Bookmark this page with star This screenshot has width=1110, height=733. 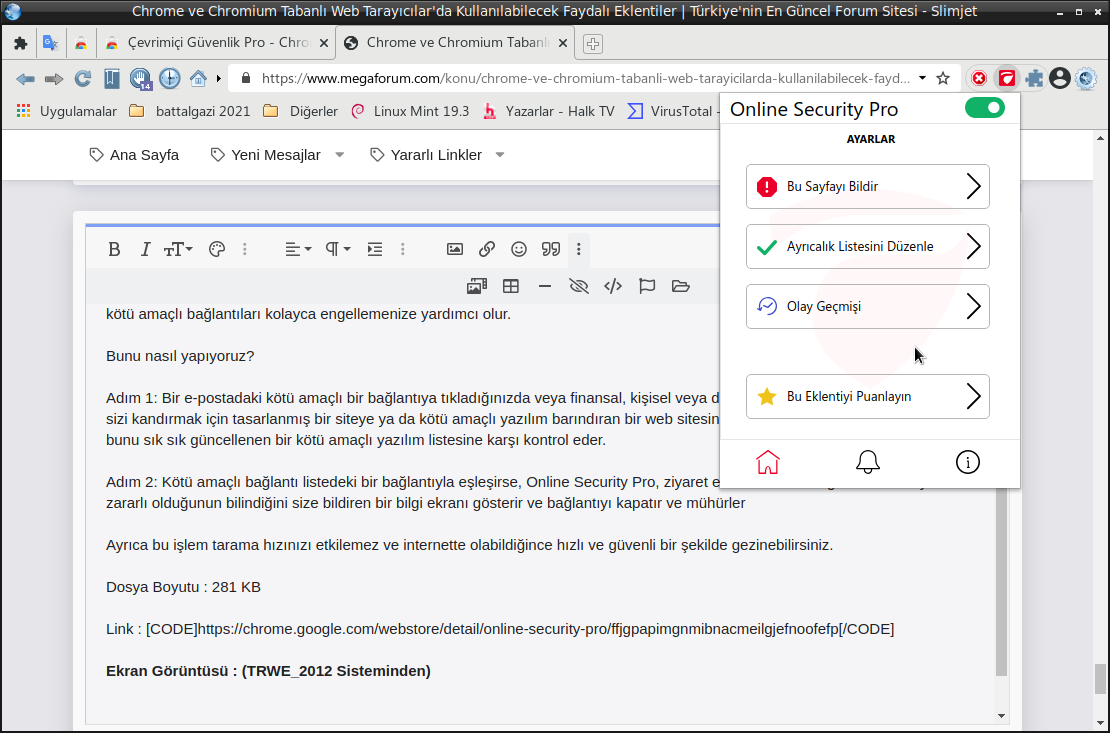click(943, 78)
